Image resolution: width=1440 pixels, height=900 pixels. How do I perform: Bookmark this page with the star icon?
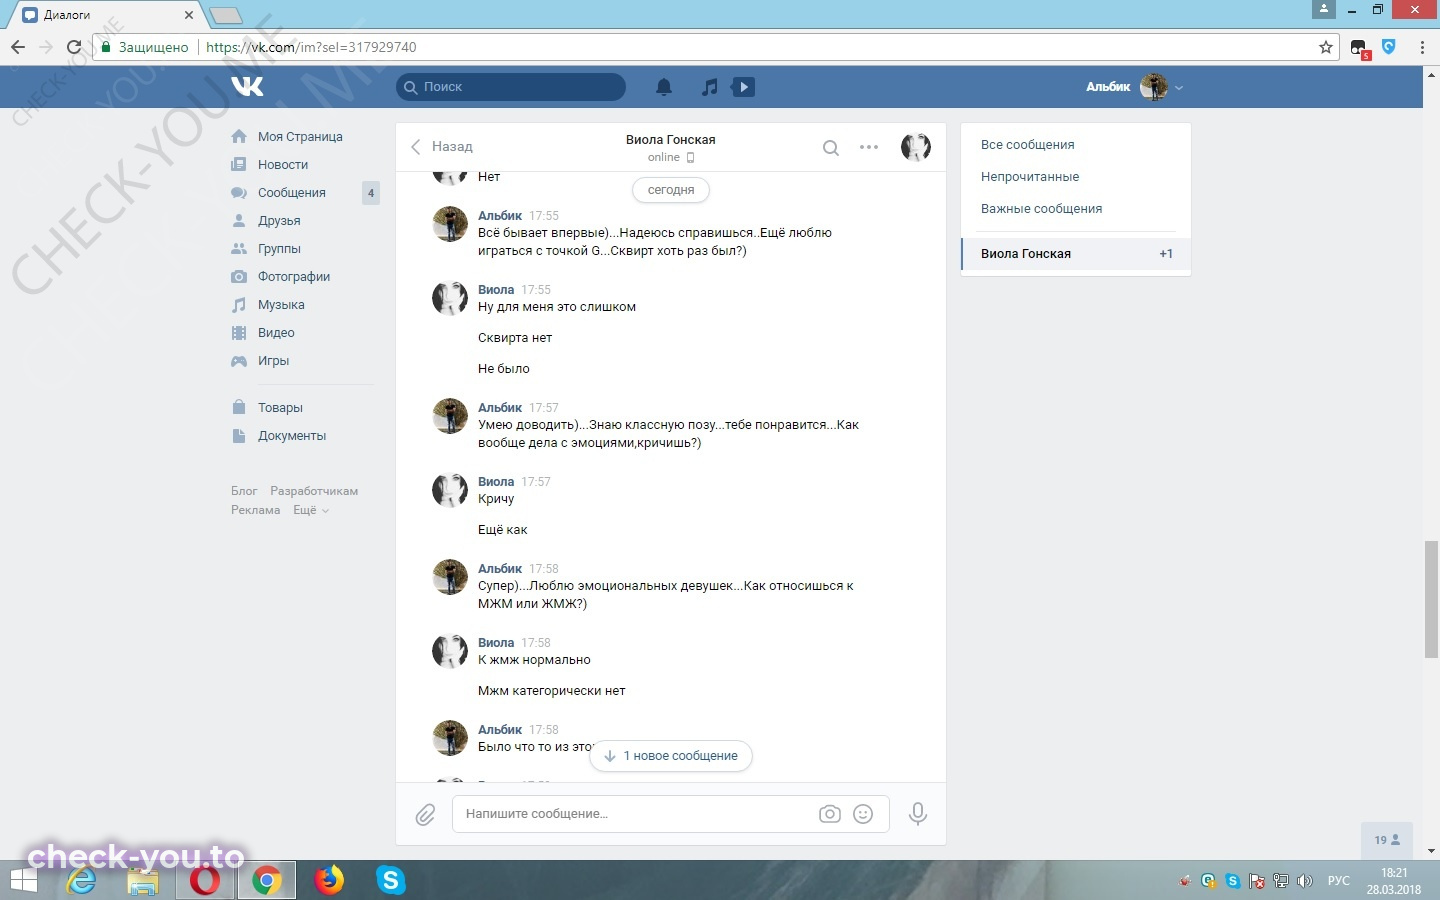[x=1326, y=47]
